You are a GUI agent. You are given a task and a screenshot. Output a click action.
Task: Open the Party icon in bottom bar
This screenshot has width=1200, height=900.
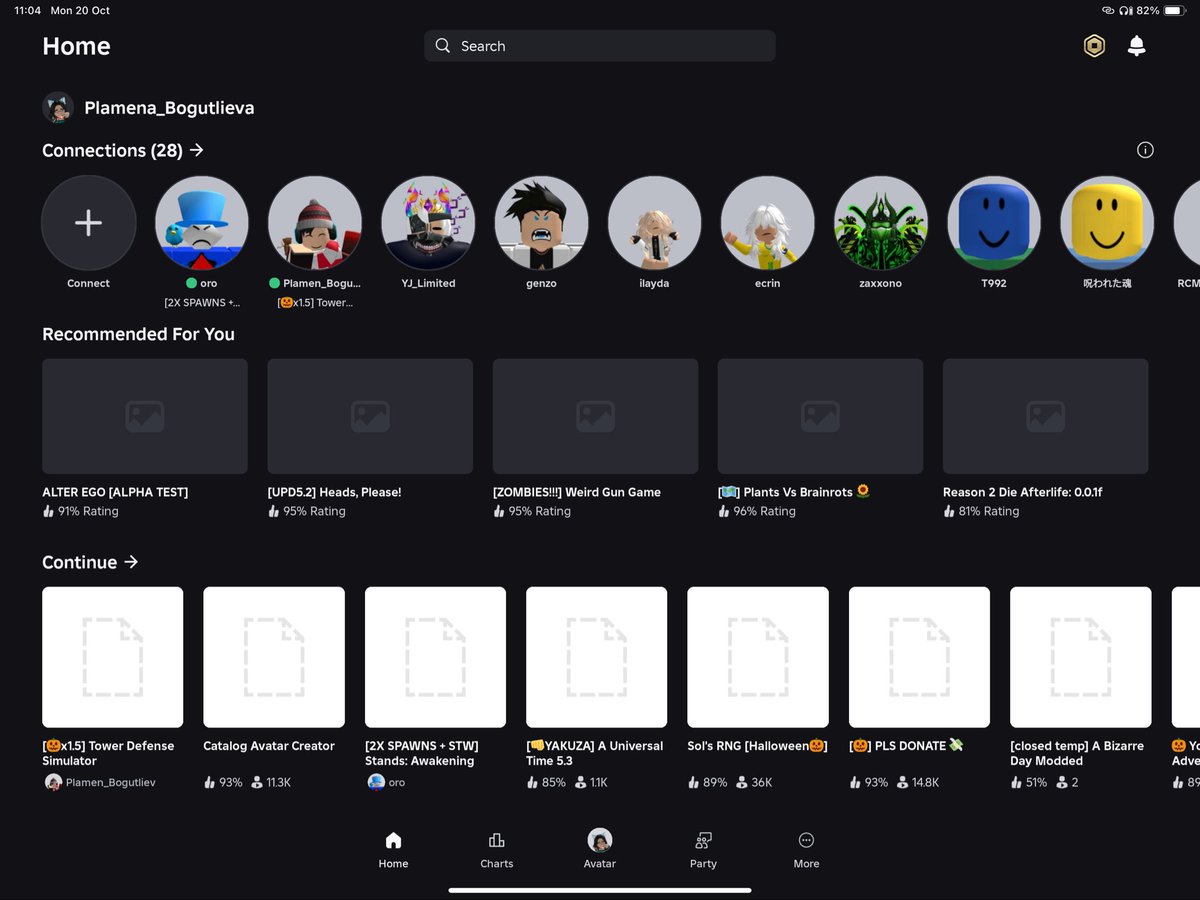703,840
